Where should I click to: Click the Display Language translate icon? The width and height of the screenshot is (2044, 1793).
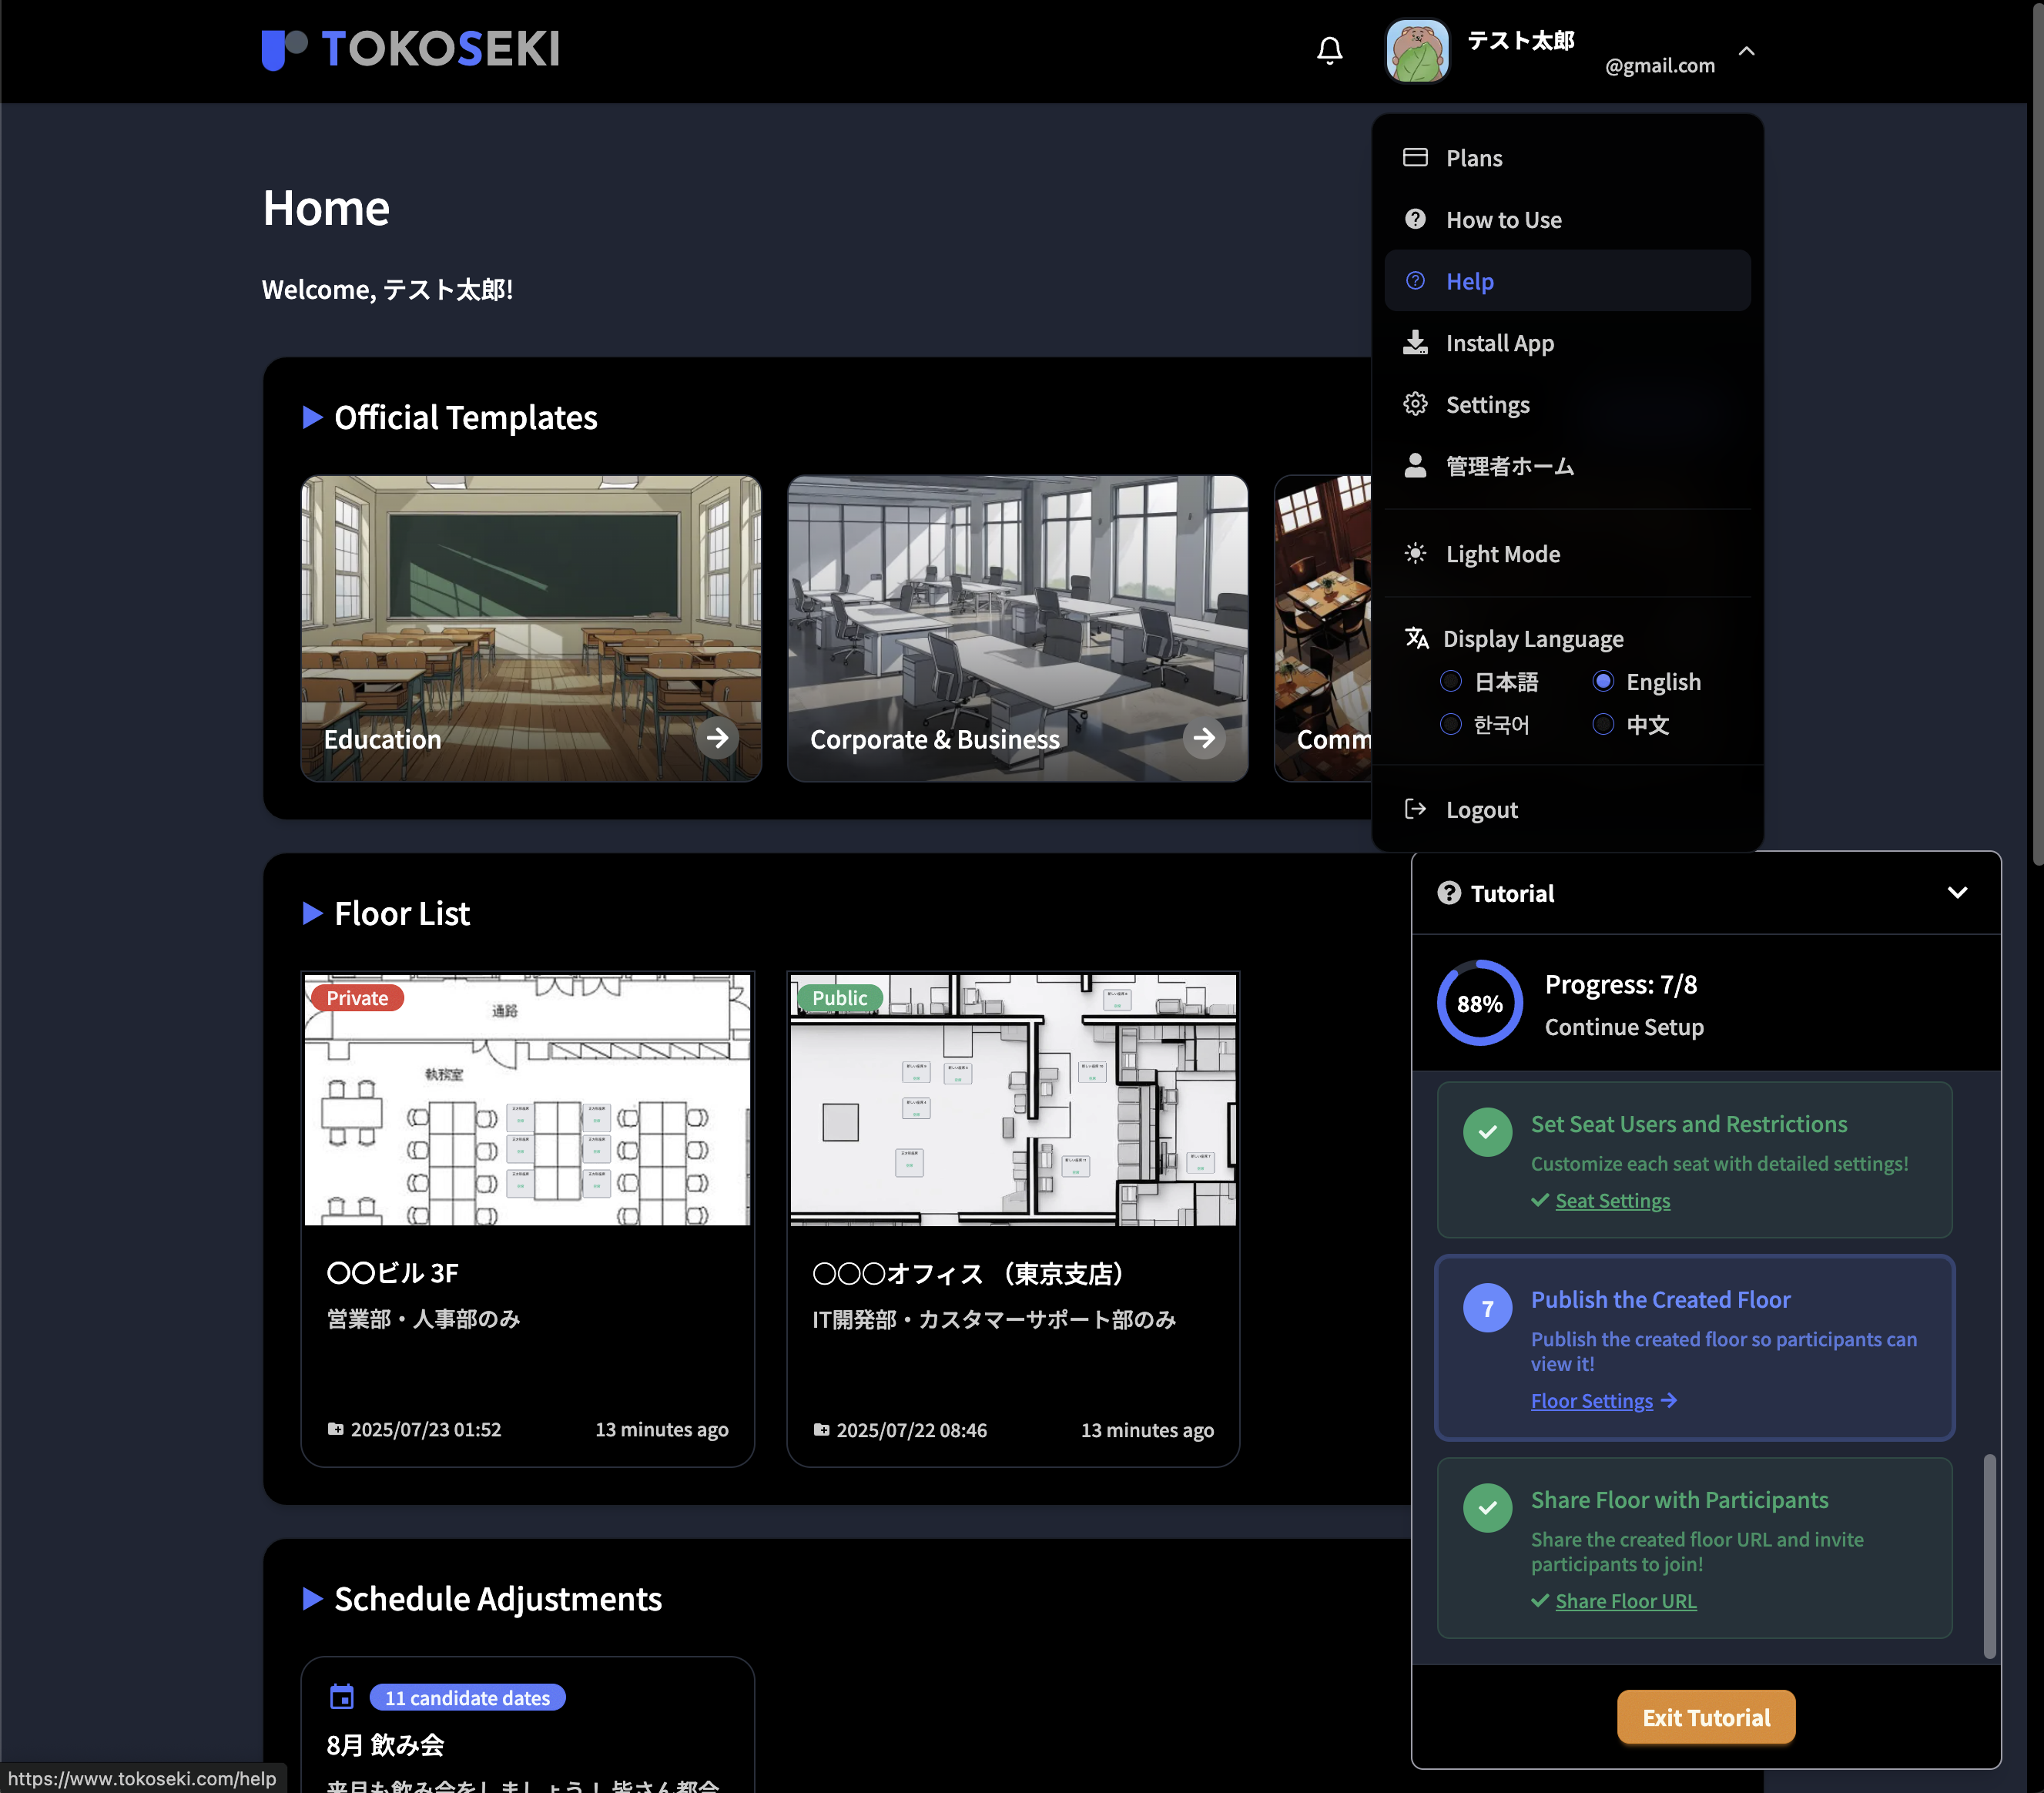(x=1417, y=638)
